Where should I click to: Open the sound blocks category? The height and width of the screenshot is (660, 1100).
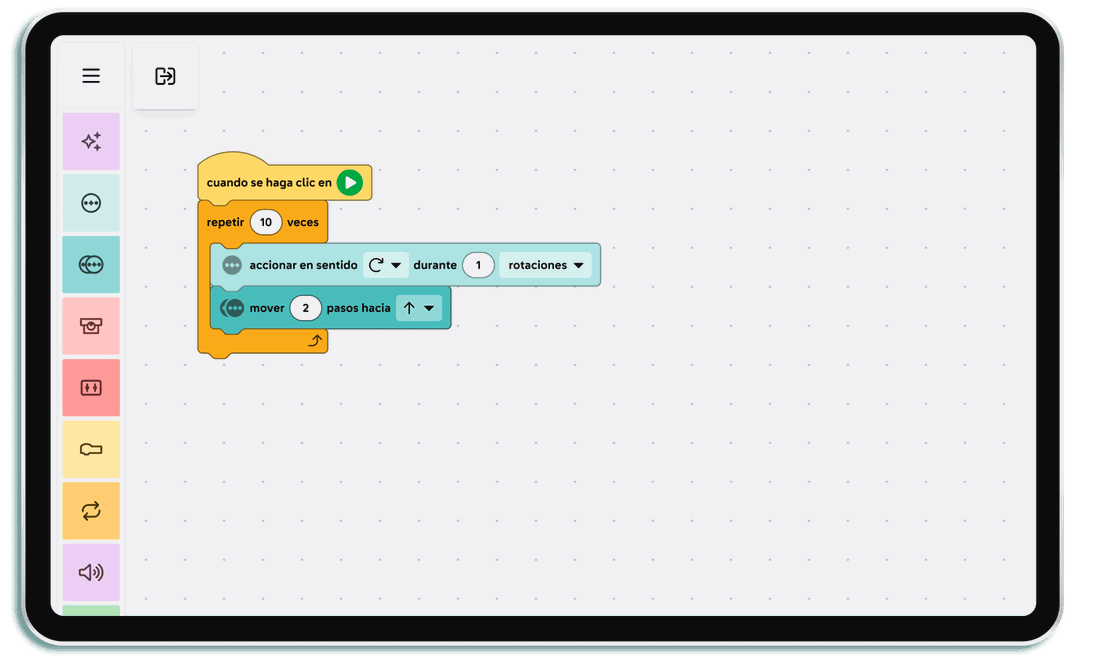(x=91, y=572)
